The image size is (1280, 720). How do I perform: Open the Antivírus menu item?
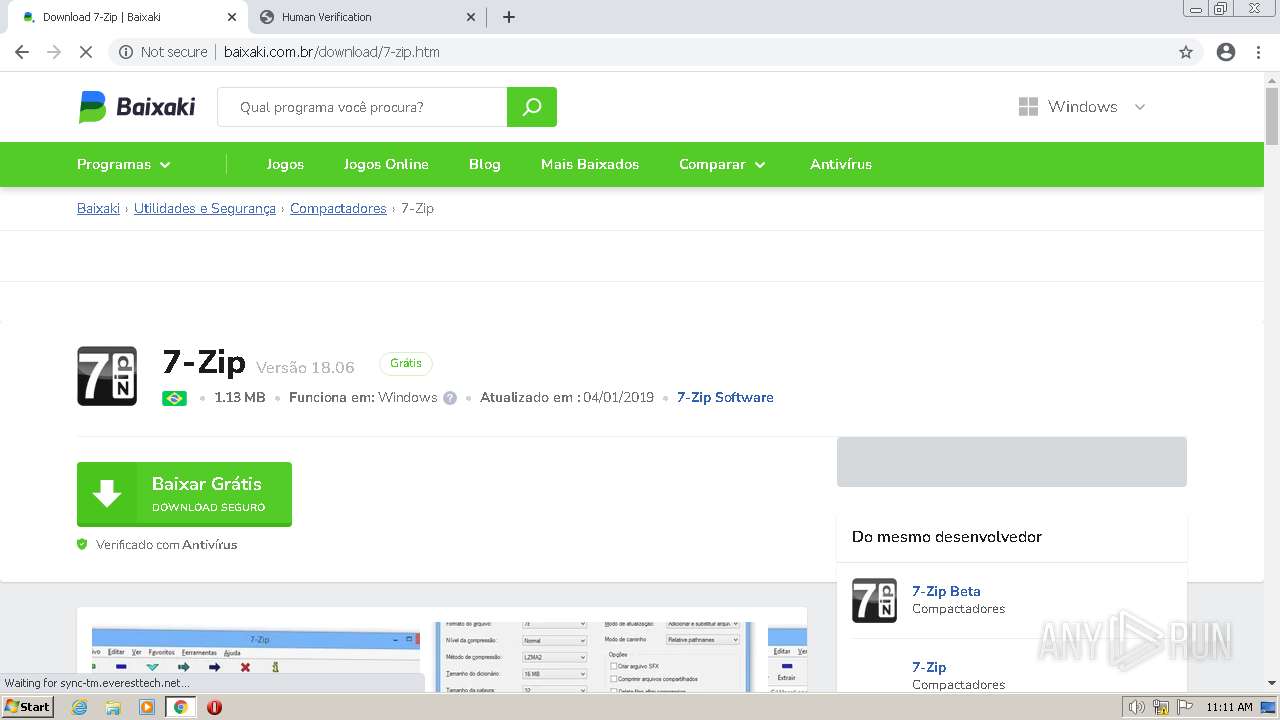coord(841,164)
